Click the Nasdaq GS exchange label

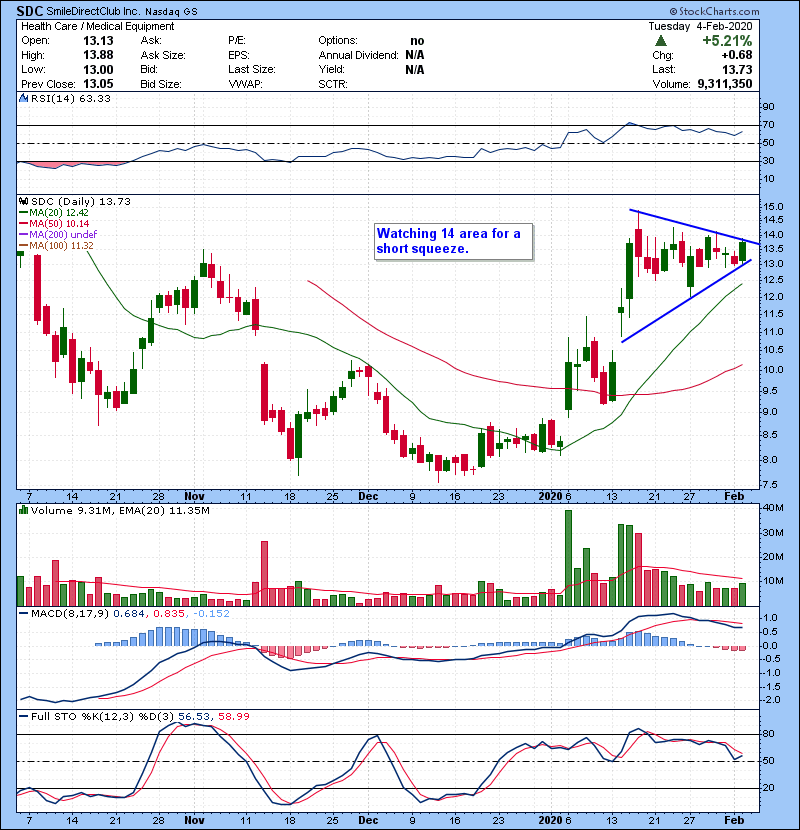click(x=171, y=12)
